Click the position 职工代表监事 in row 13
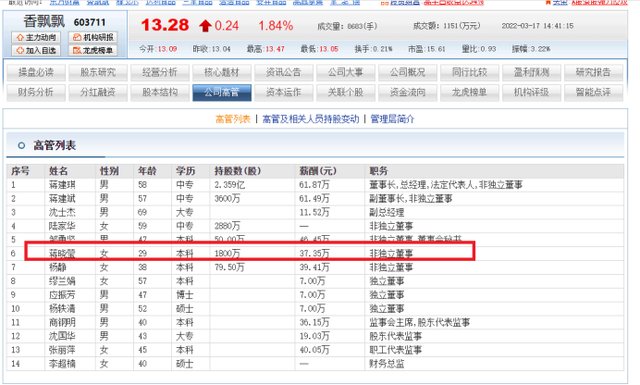 [396, 350]
